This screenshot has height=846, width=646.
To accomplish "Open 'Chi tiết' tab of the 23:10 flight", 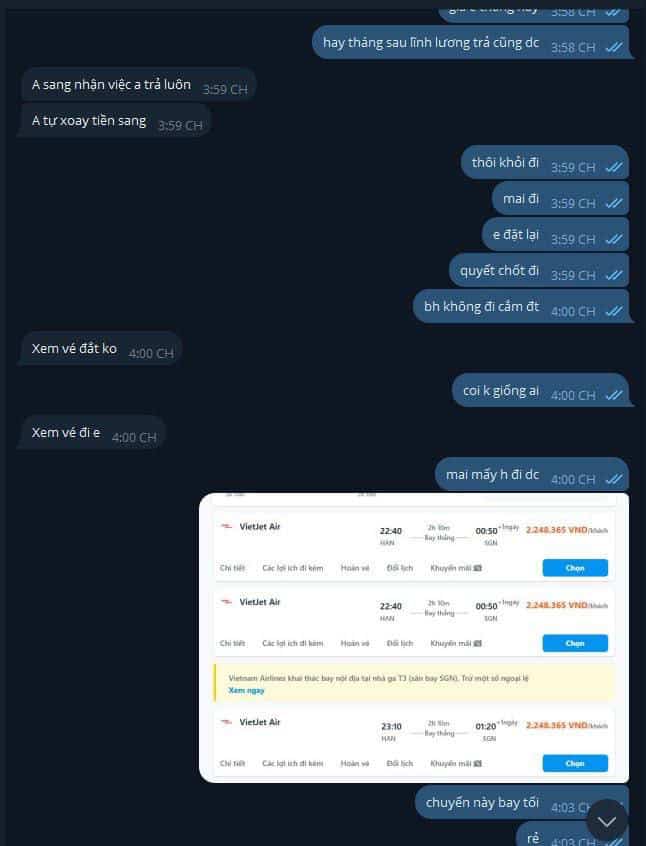I will click(232, 763).
